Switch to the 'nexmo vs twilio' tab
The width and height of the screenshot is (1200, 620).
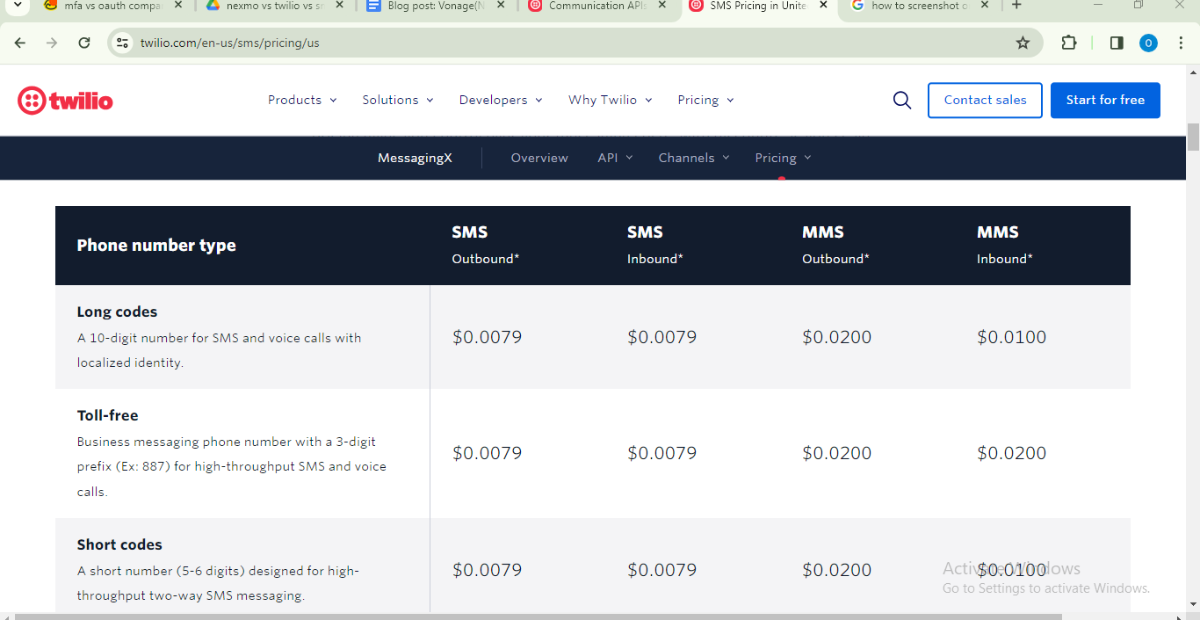tap(273, 5)
